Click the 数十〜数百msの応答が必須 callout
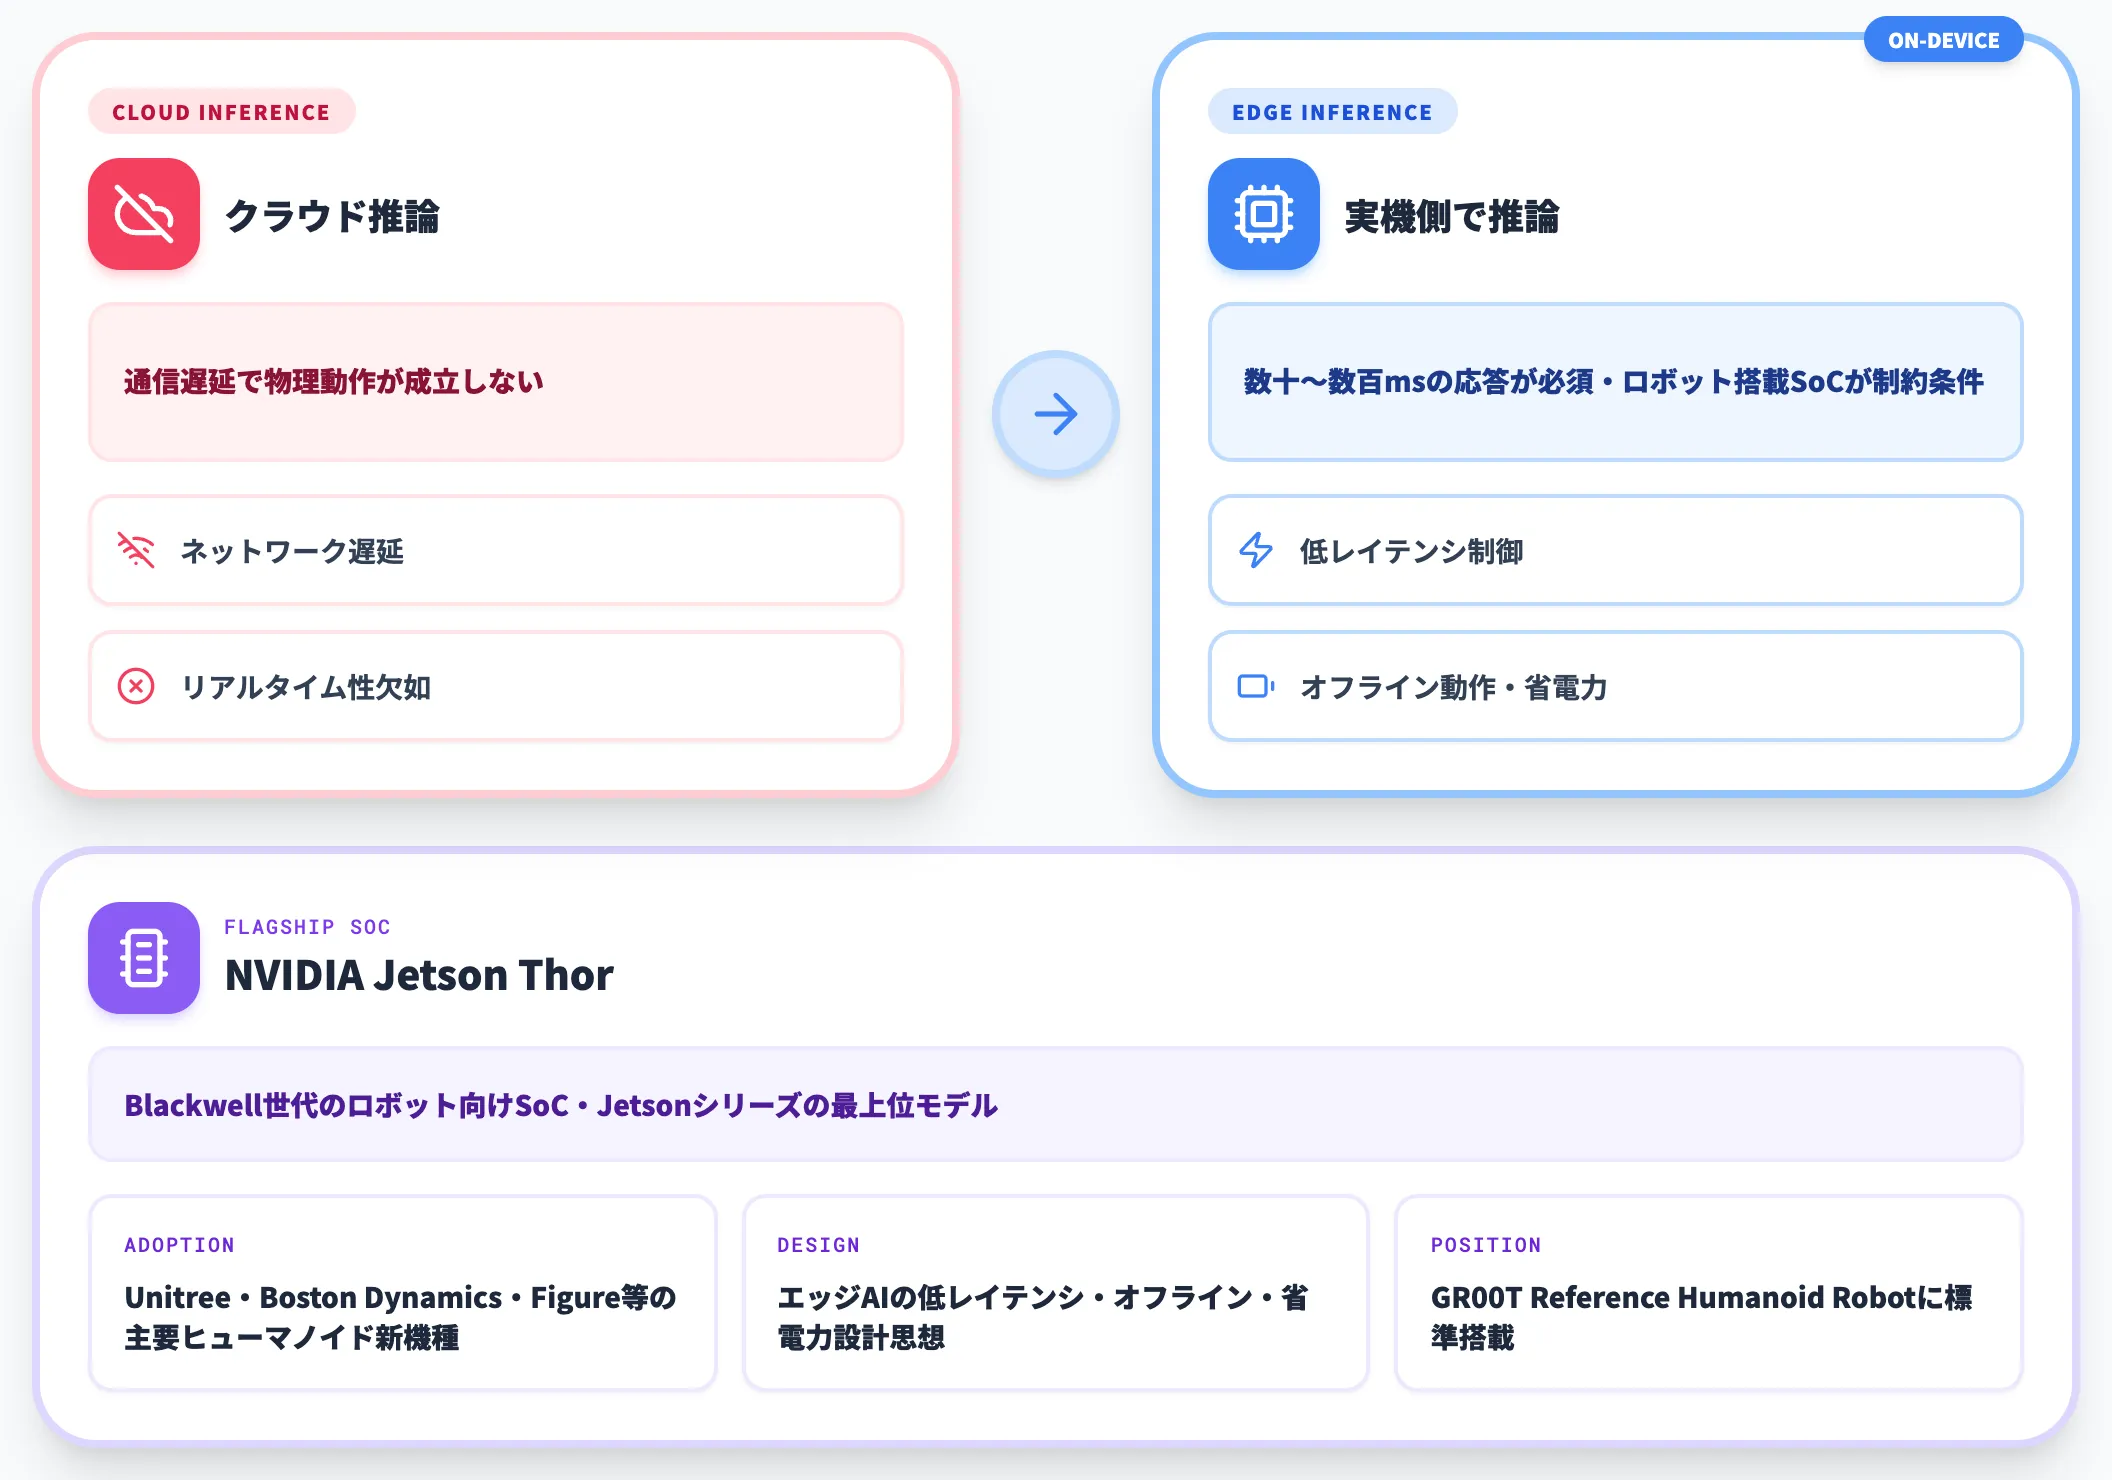Image resolution: width=2112 pixels, height=1480 pixels. pyautogui.click(x=1615, y=382)
